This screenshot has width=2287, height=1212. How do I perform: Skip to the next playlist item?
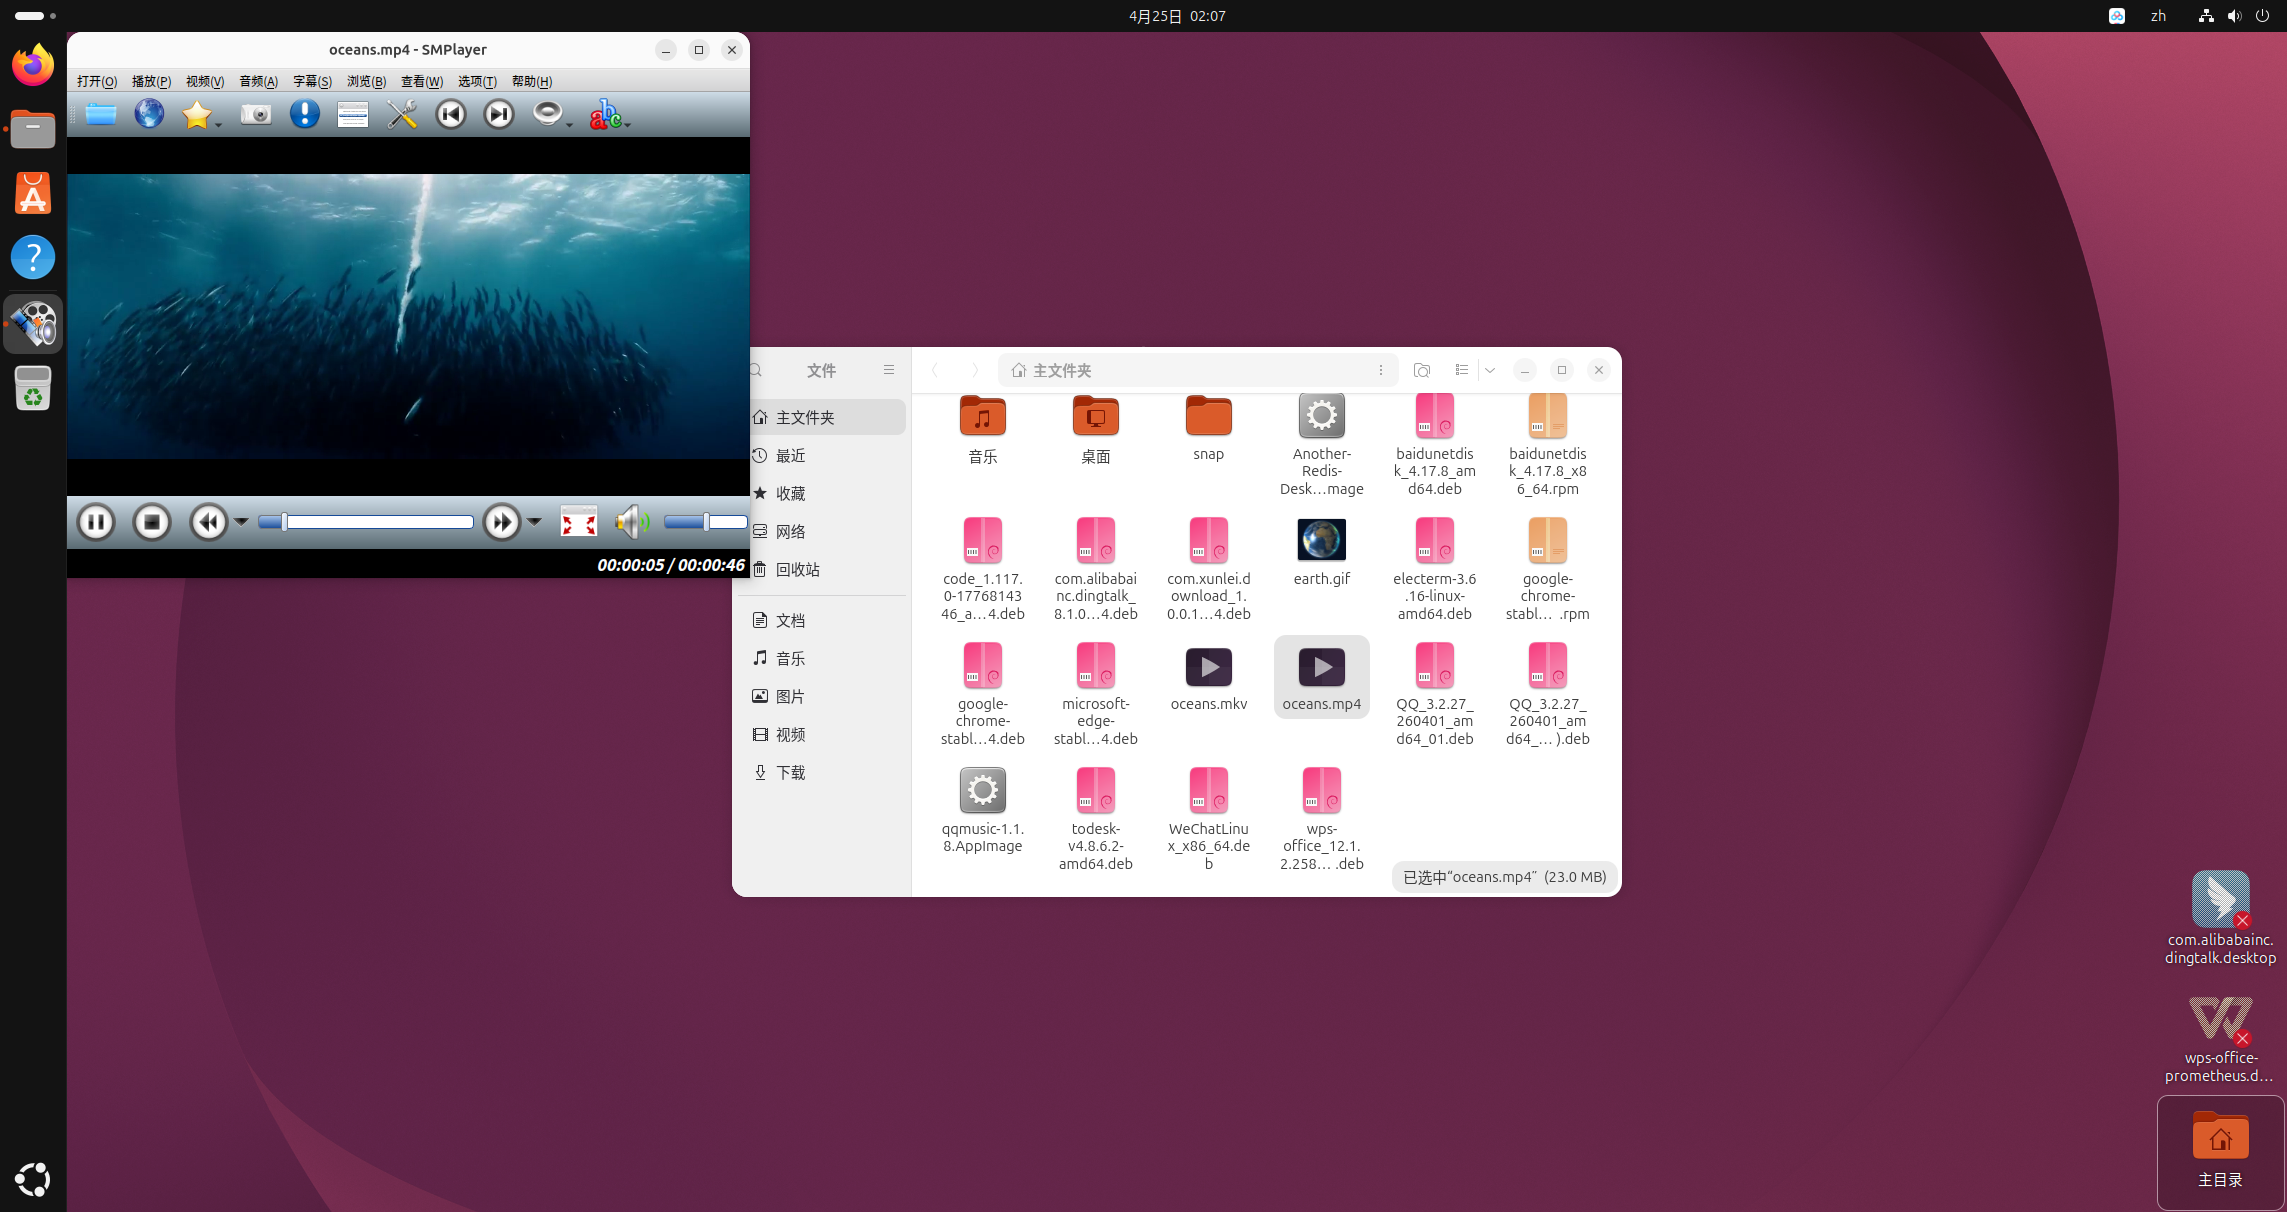[498, 114]
